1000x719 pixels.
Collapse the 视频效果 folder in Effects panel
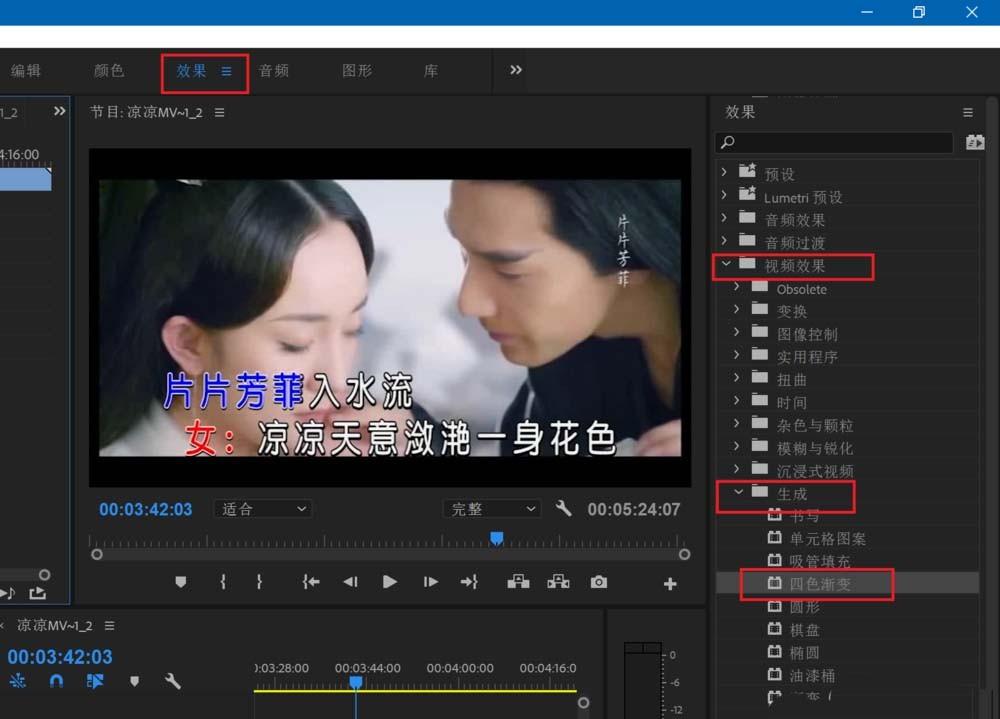[726, 265]
